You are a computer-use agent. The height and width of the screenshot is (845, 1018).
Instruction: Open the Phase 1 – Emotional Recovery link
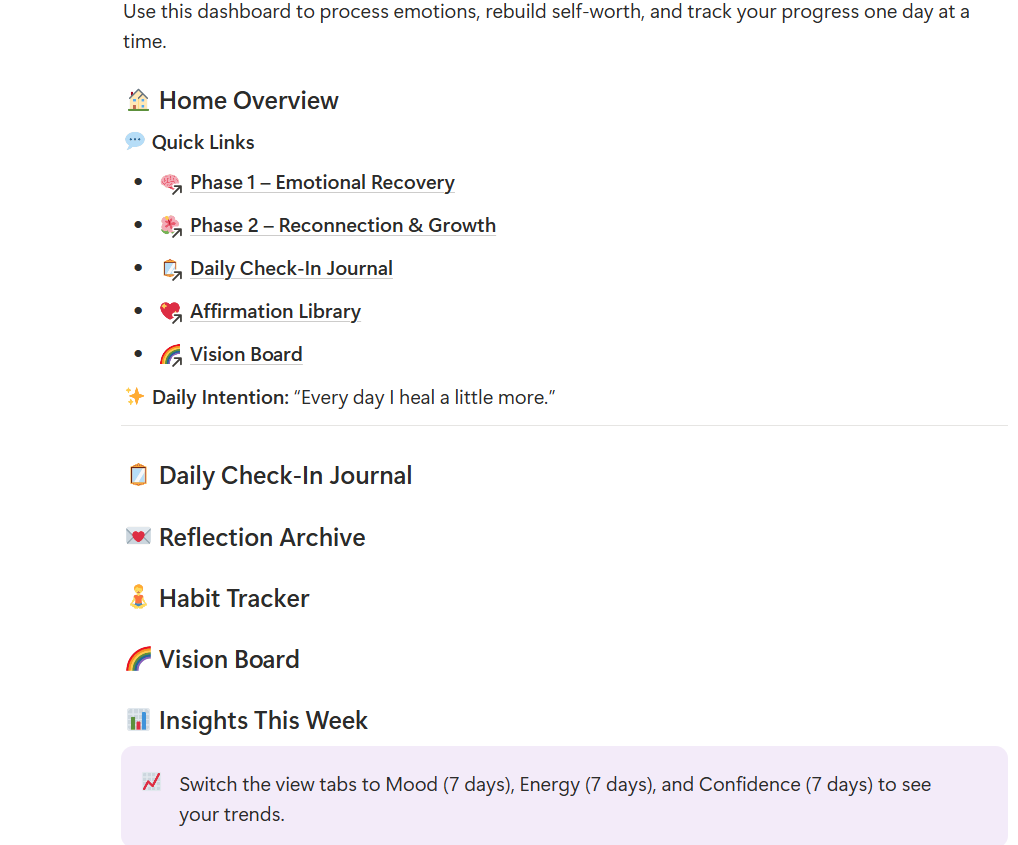click(x=322, y=183)
